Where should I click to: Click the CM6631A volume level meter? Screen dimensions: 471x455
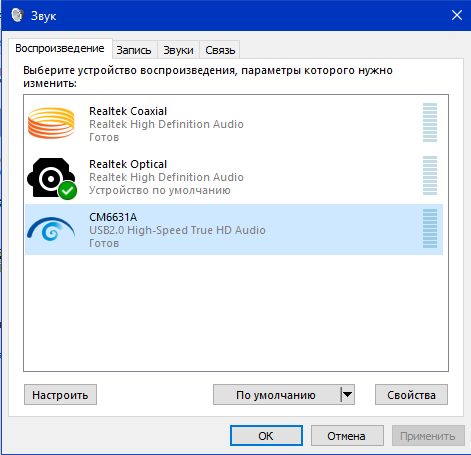click(x=430, y=229)
